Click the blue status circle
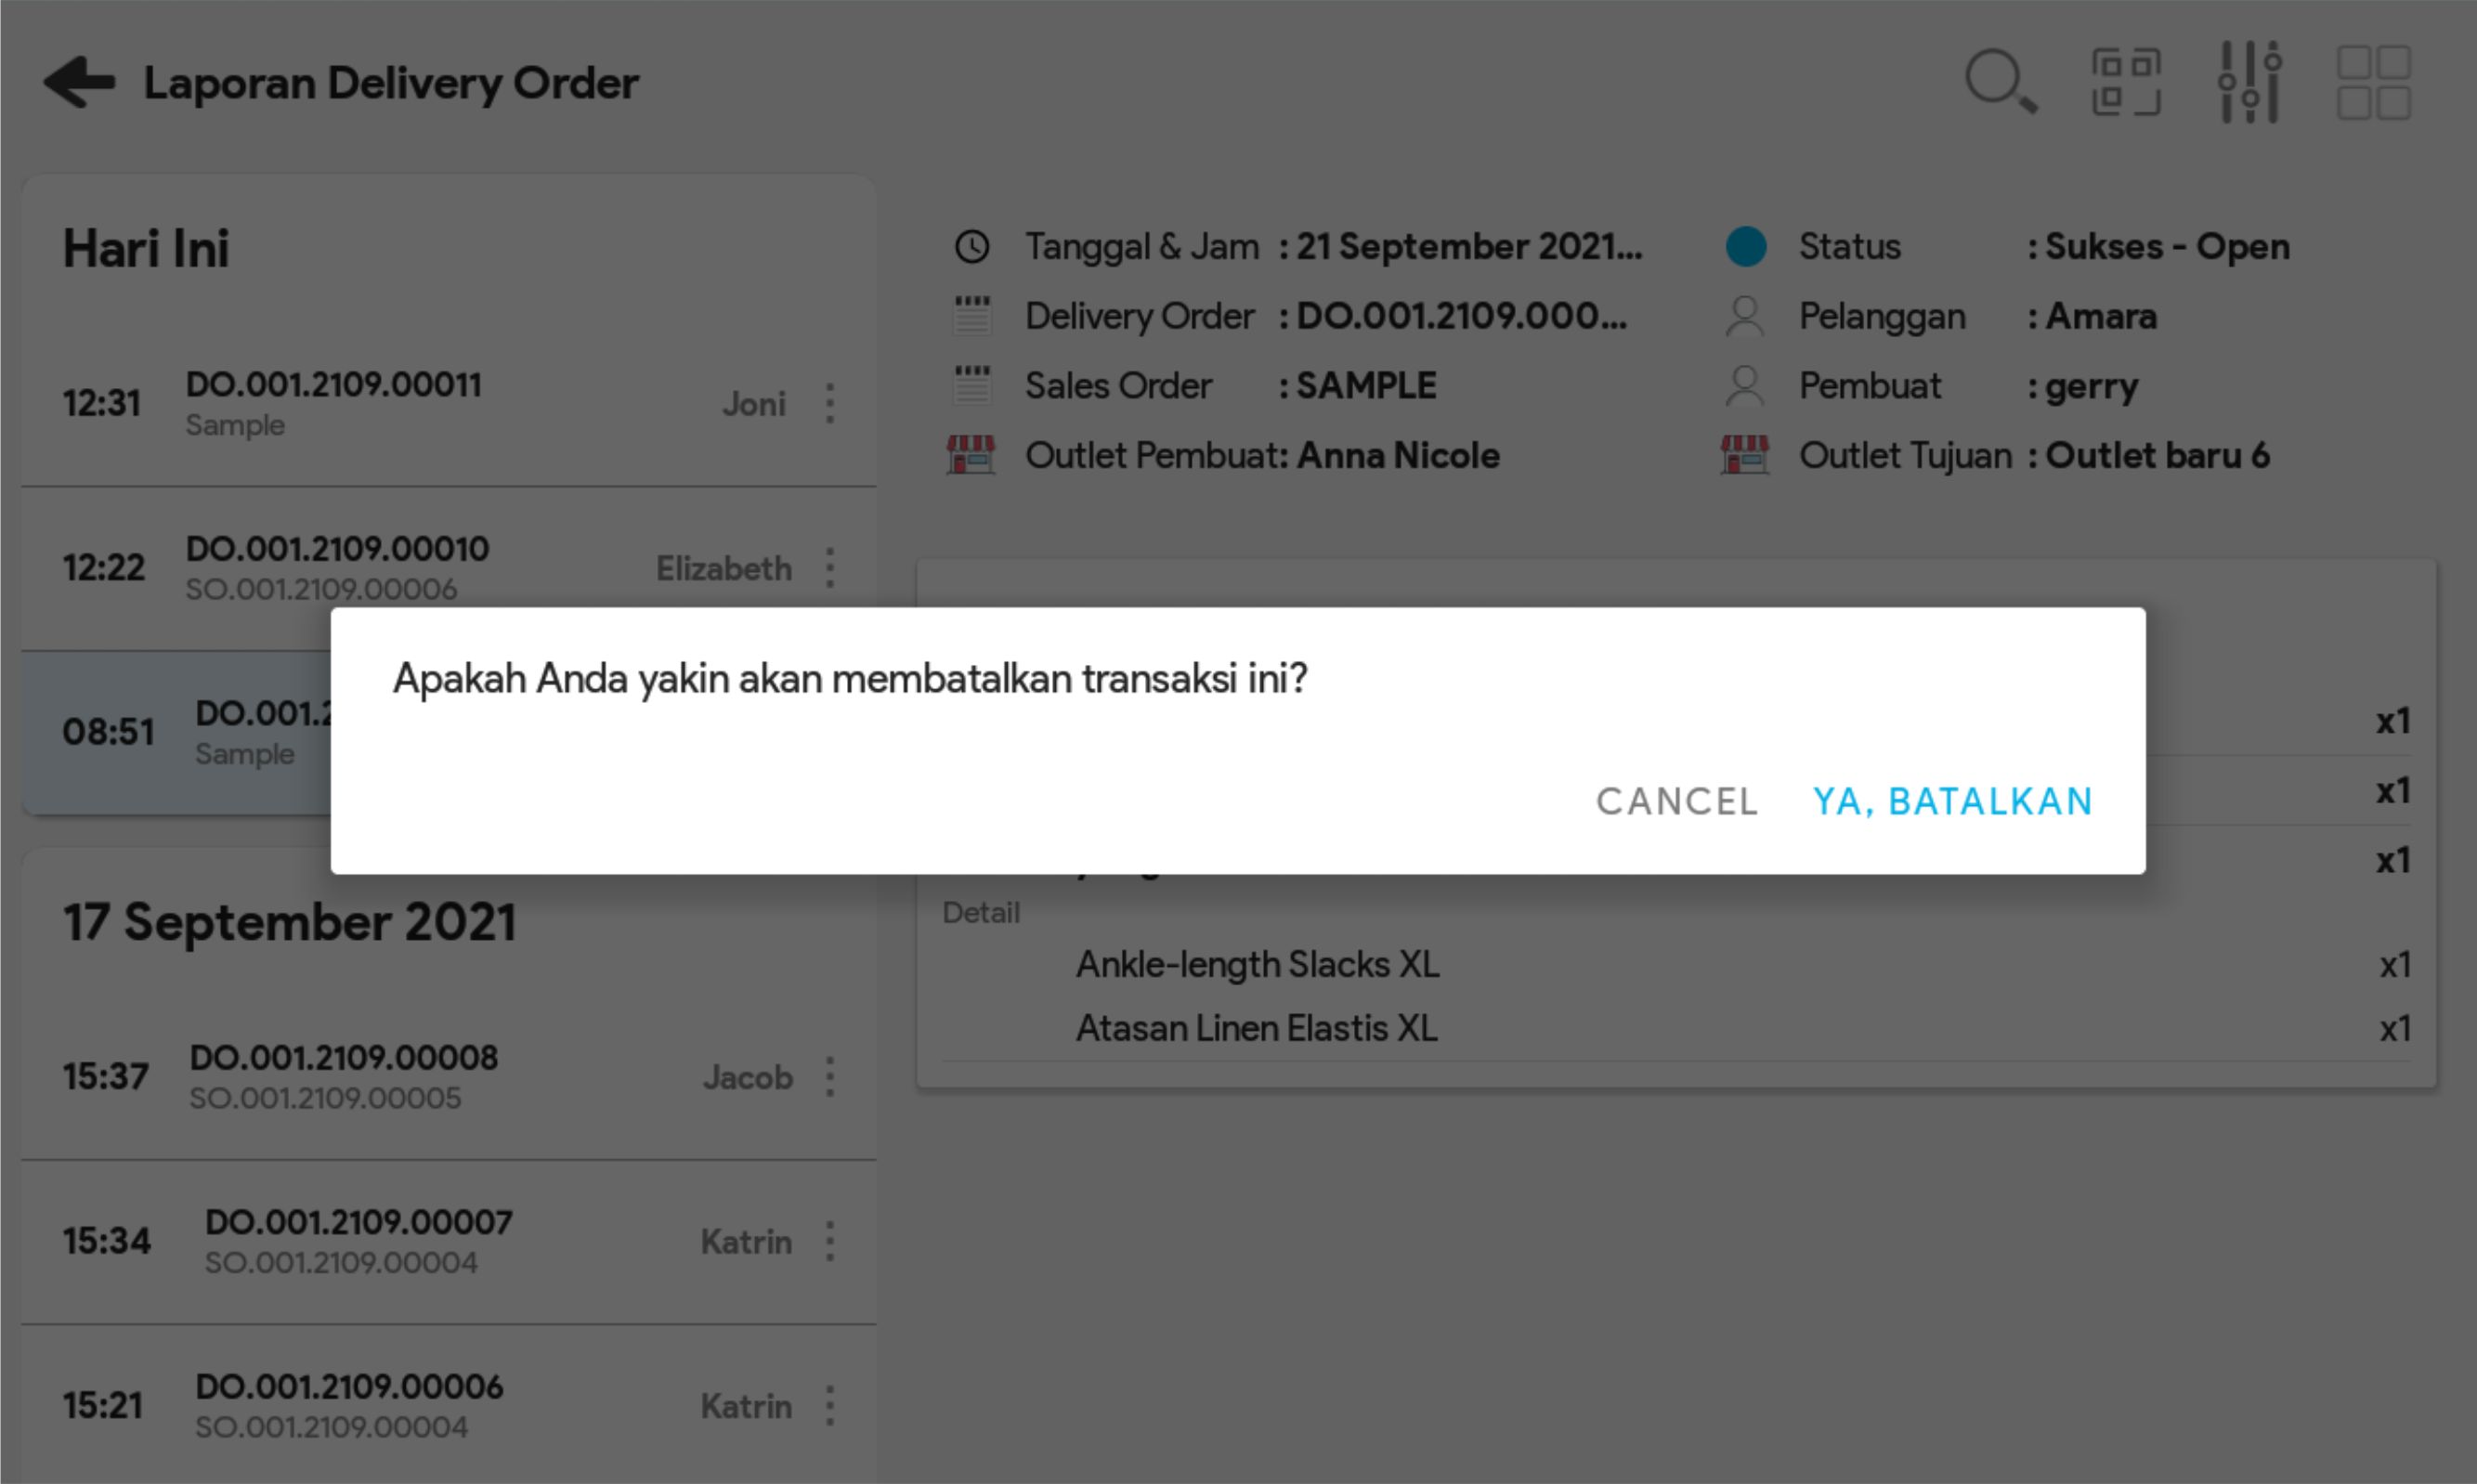The width and height of the screenshot is (2477, 1484). tap(1745, 247)
